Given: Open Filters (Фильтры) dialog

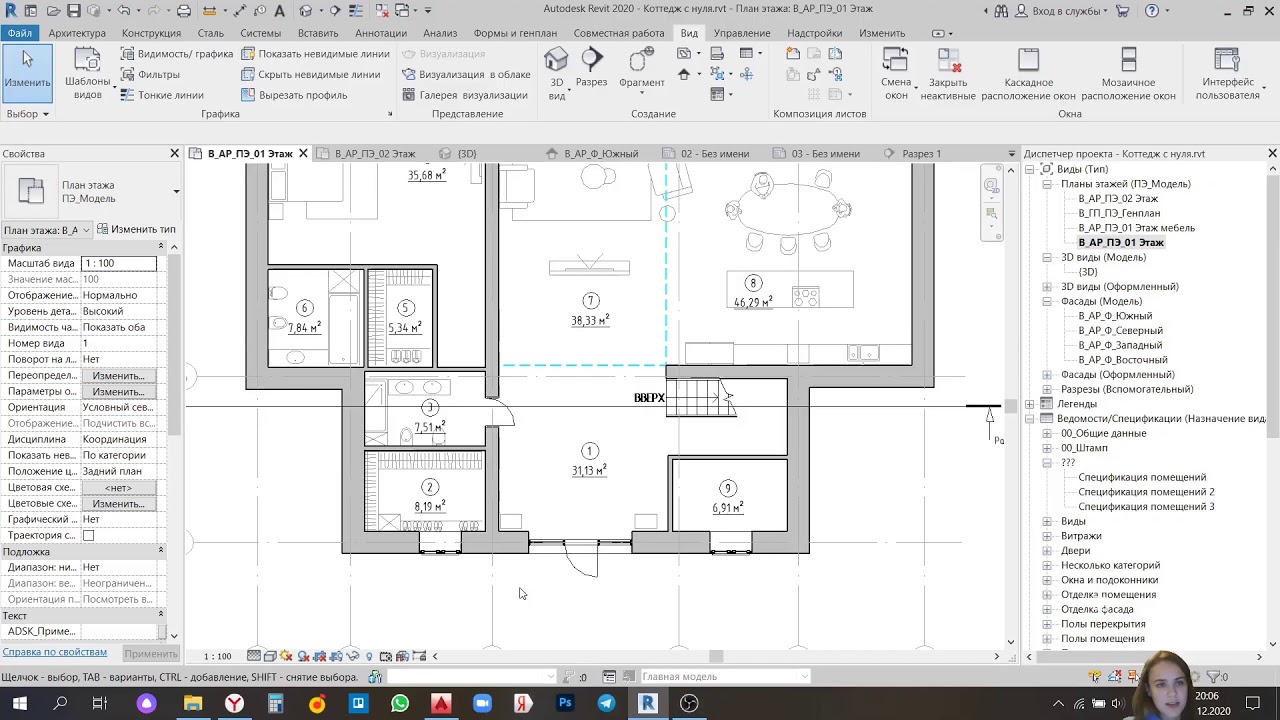Looking at the screenshot, I should click(150, 74).
